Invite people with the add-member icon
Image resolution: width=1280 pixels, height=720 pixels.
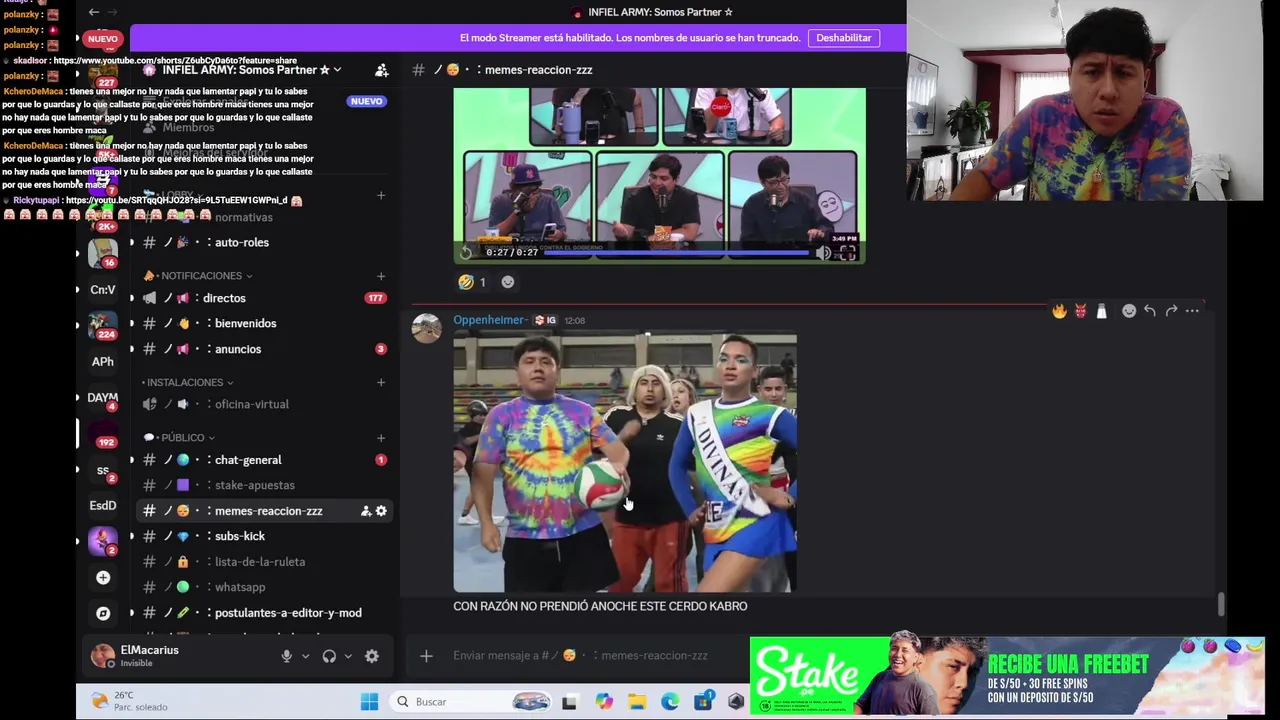pos(381,70)
